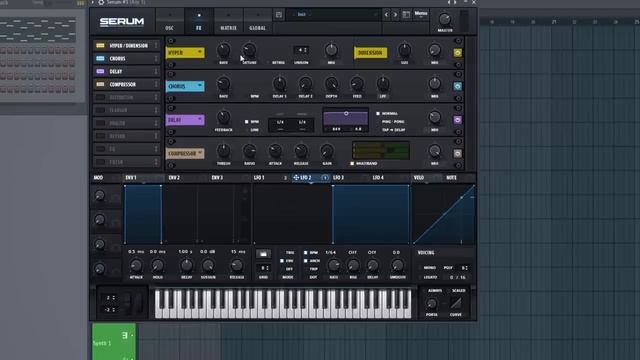Select the ENV 2 tab
The width and height of the screenshot is (640, 360).
click(x=174, y=178)
